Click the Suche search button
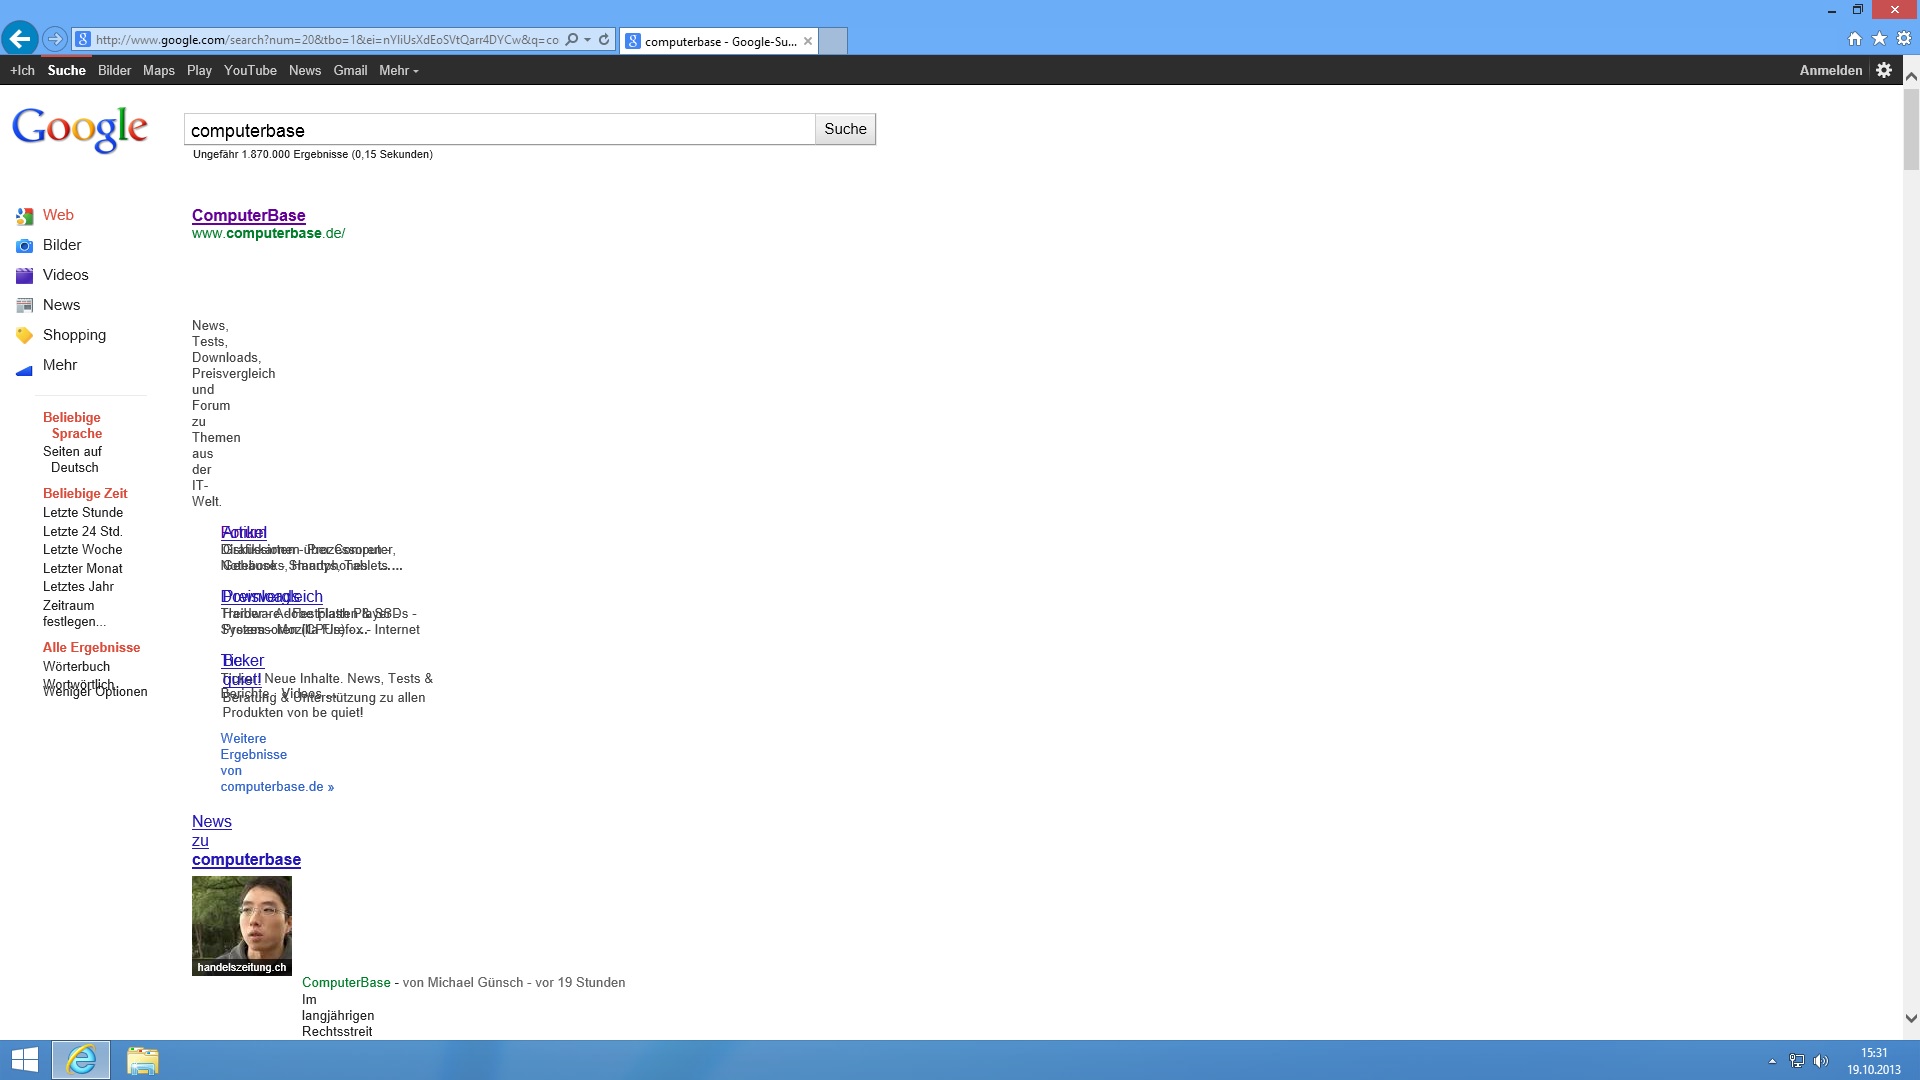 845,129
